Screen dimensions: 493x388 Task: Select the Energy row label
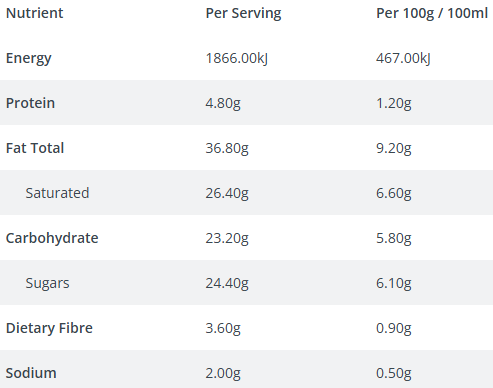(29, 59)
